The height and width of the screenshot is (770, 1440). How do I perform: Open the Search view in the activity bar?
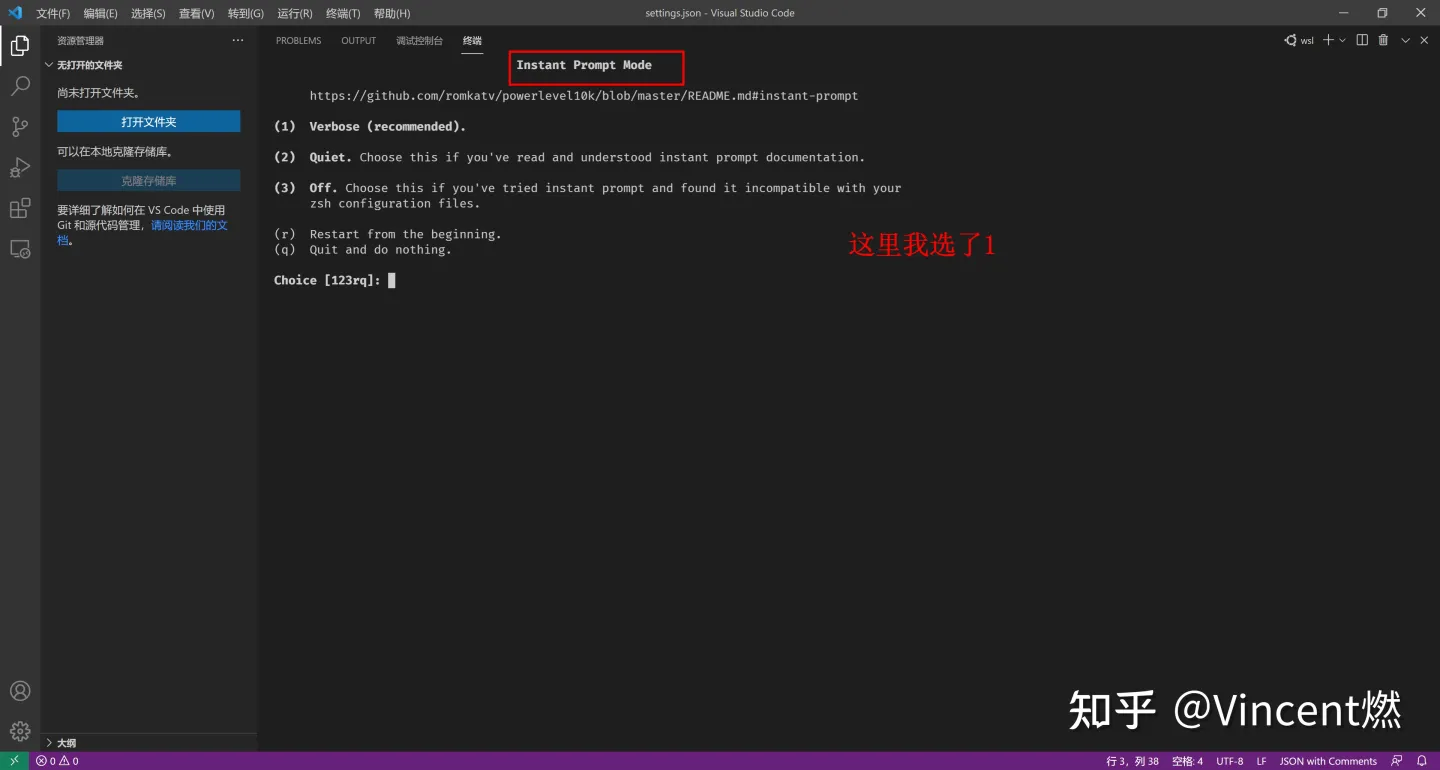coord(20,87)
